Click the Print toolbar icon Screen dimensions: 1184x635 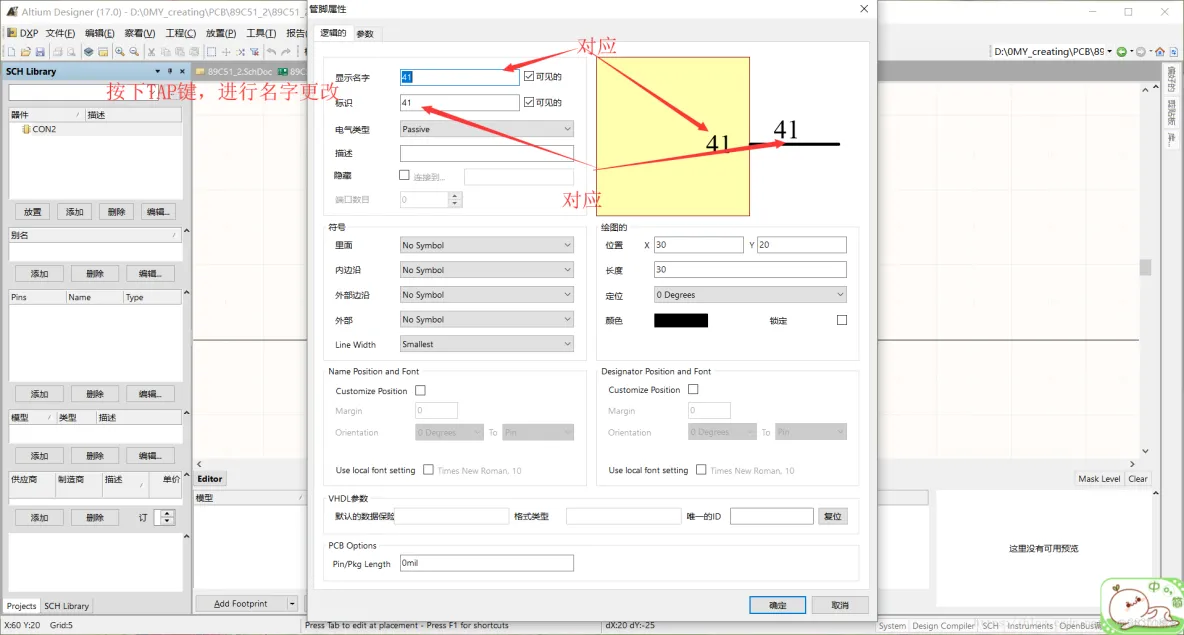tap(57, 52)
